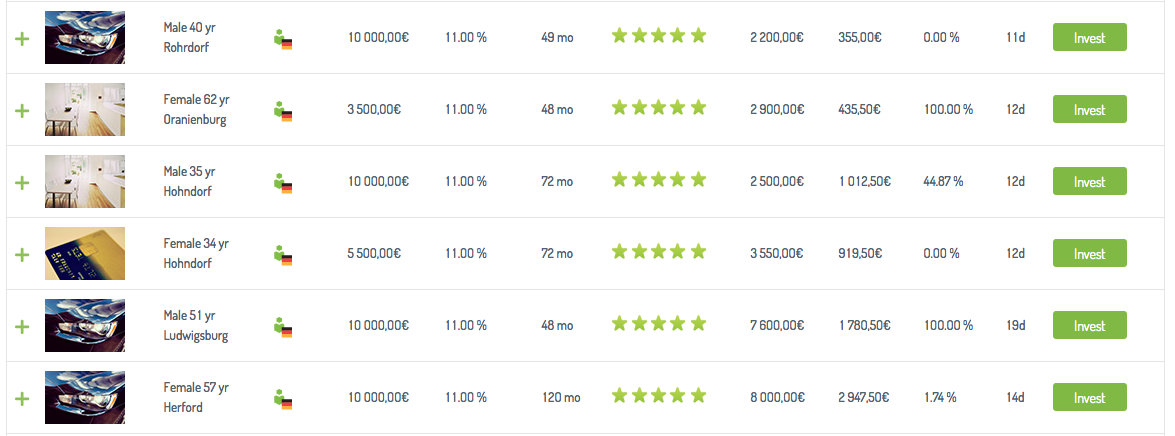
Task: Click the star rating of the Rohrdorf loan
Action: click(659, 37)
